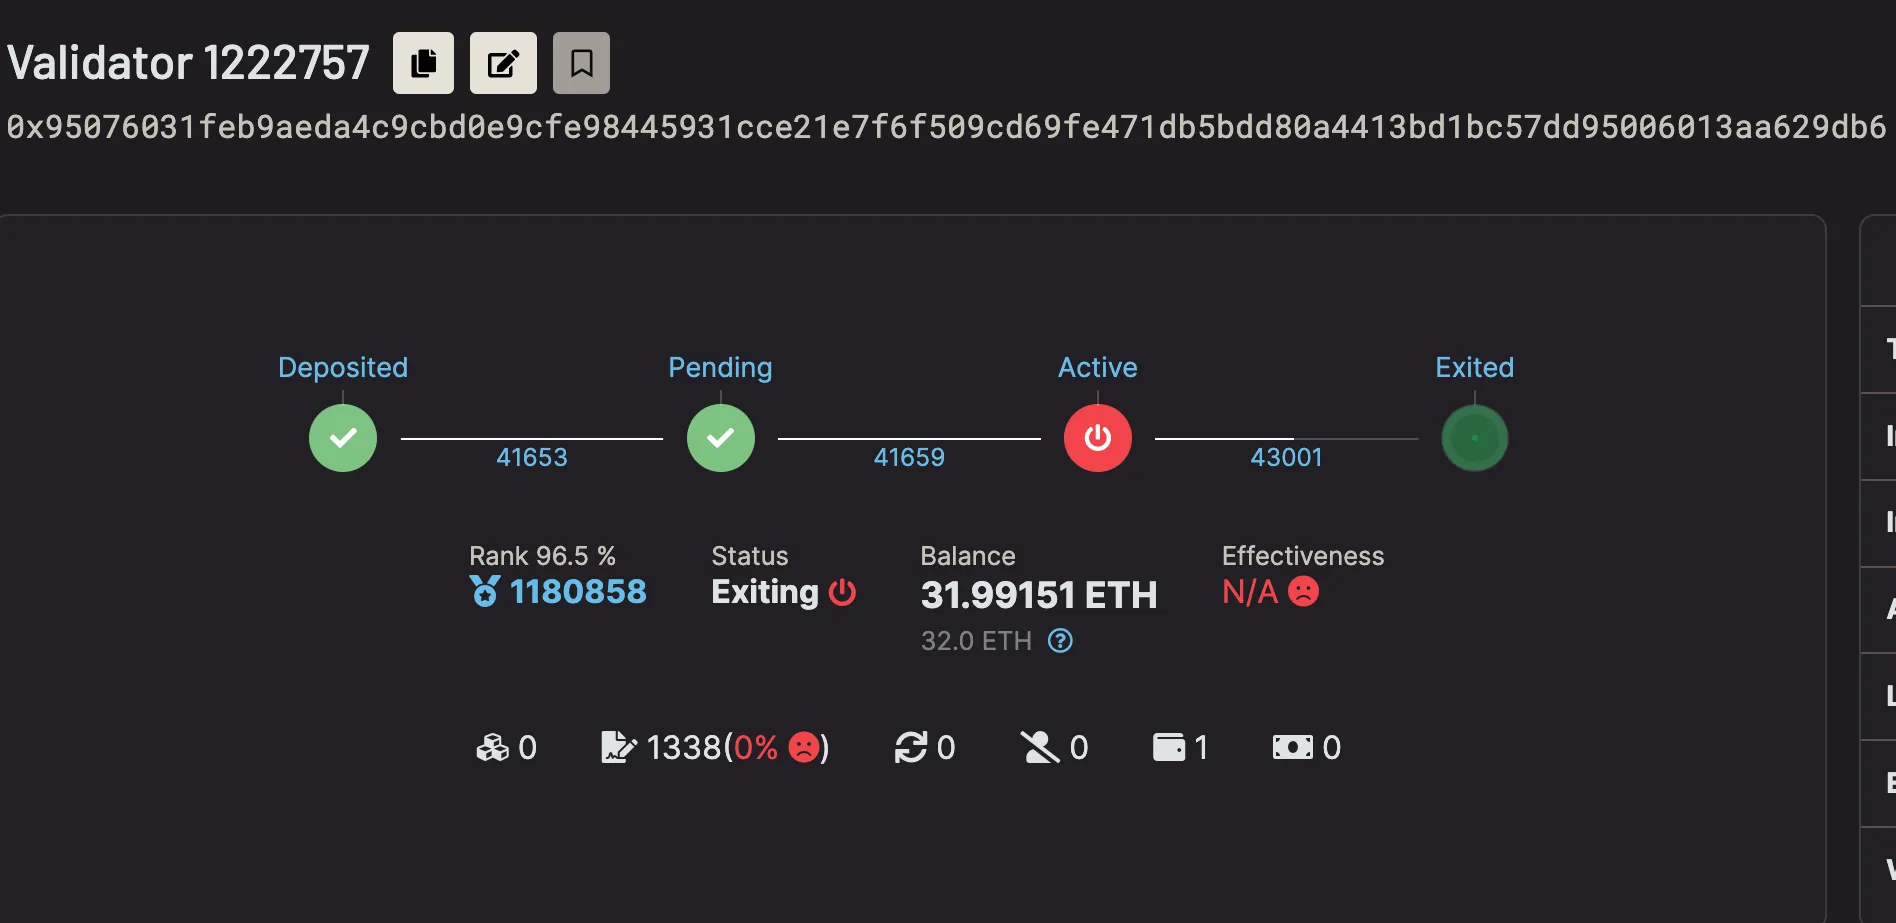Click the blocks proposed cube icon

pyautogui.click(x=491, y=747)
